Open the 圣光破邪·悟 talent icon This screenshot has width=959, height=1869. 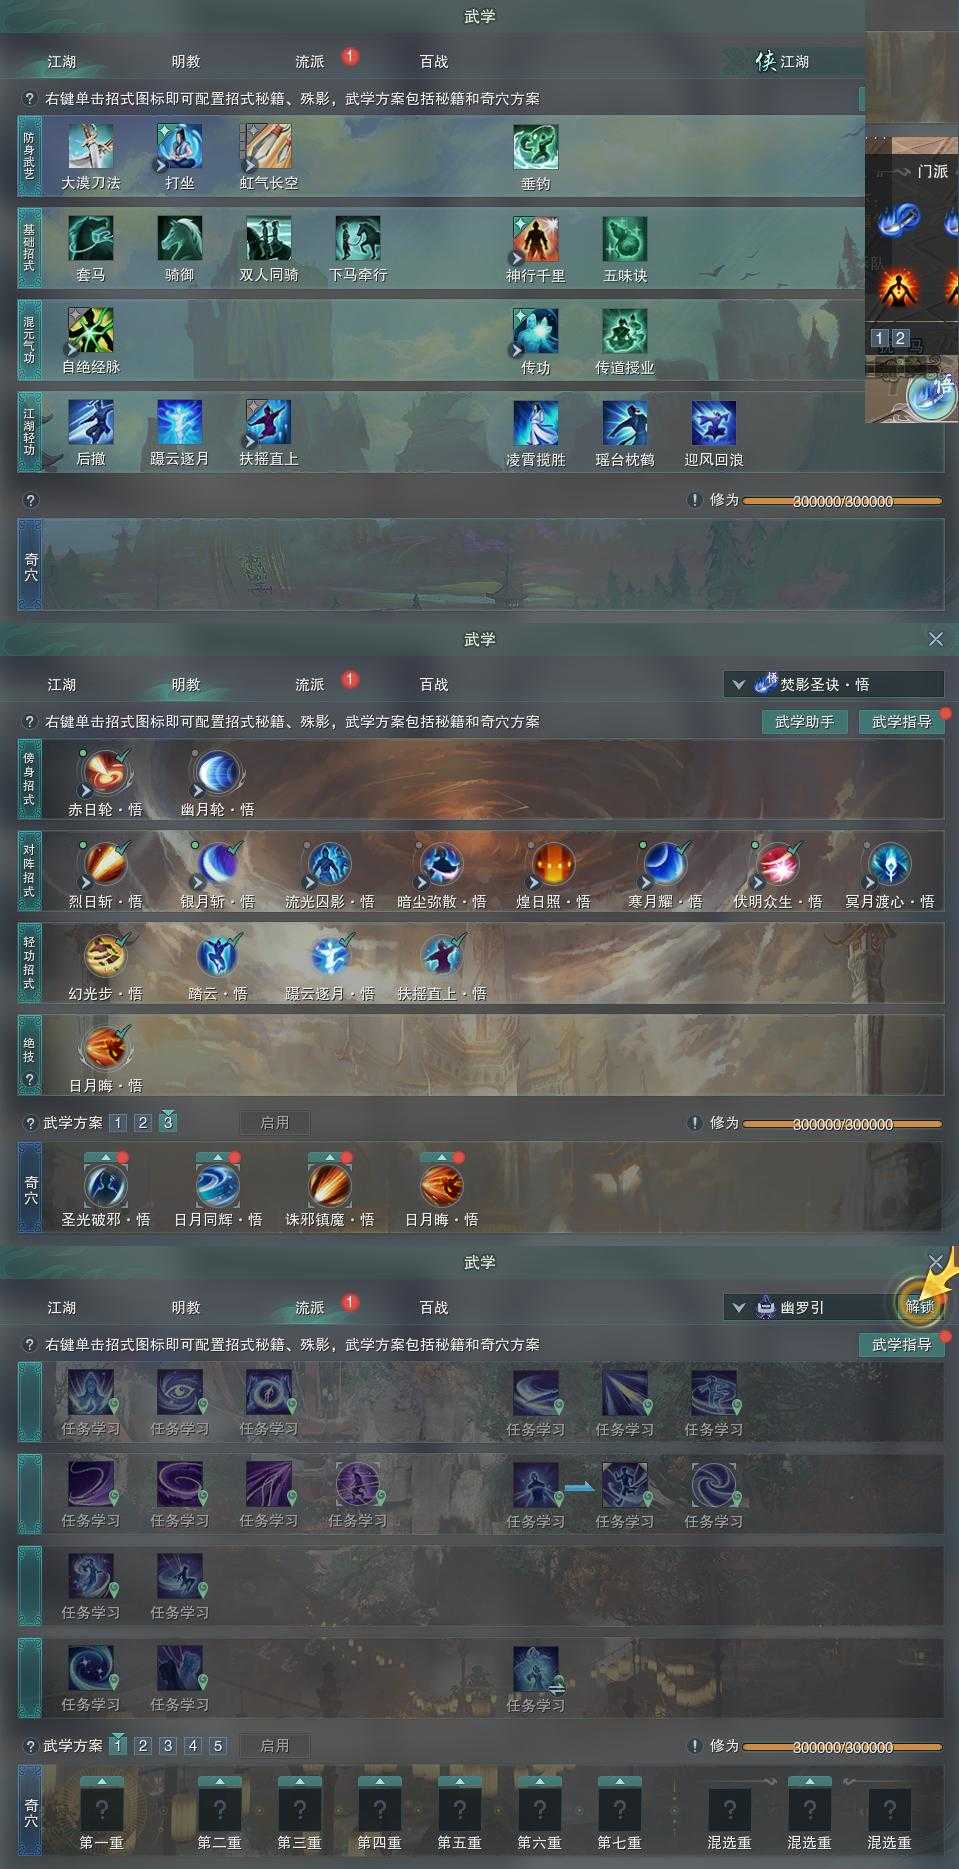(x=105, y=1185)
